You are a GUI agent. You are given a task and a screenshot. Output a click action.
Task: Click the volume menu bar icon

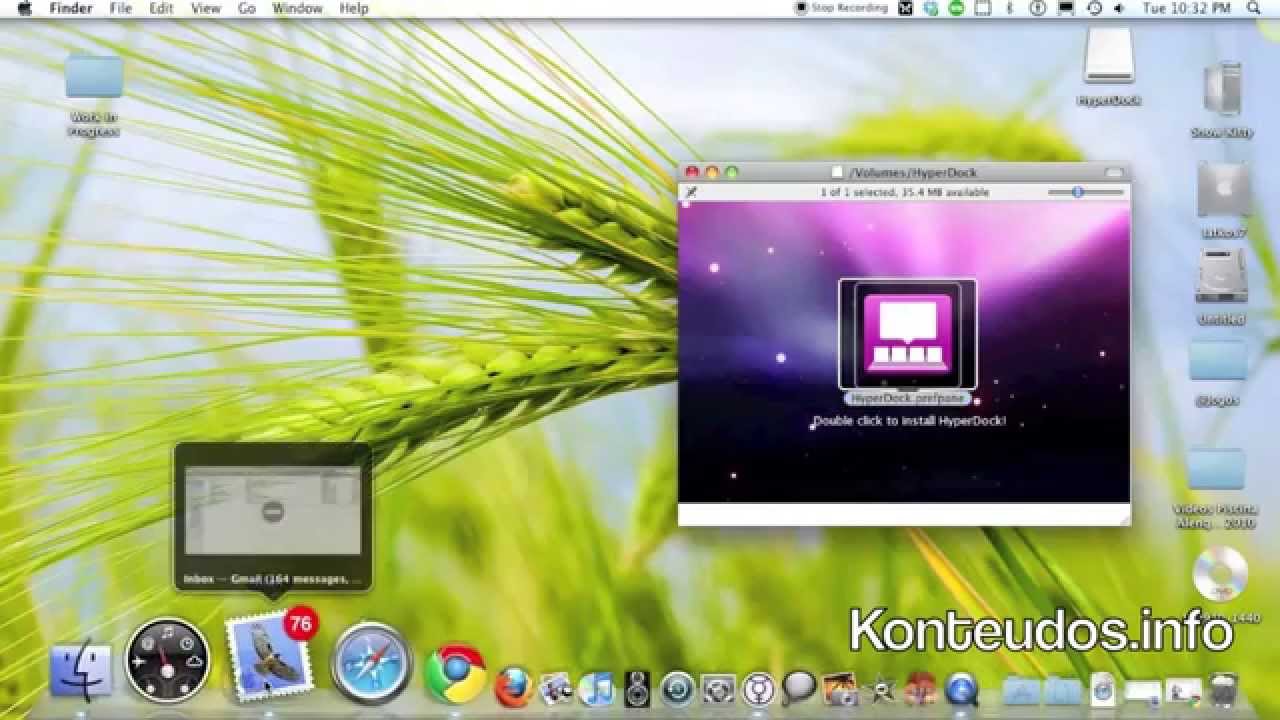(1121, 8)
